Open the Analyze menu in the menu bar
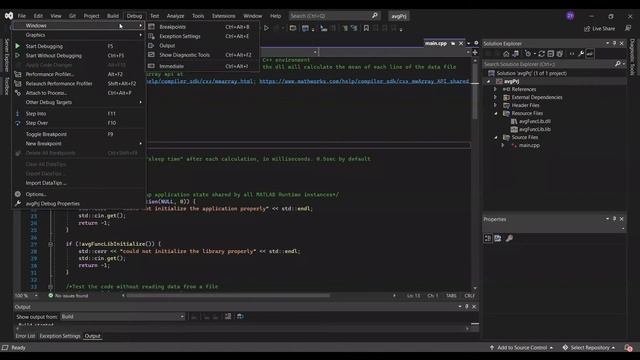Image resolution: width=640 pixels, height=360 pixels. 175,16
